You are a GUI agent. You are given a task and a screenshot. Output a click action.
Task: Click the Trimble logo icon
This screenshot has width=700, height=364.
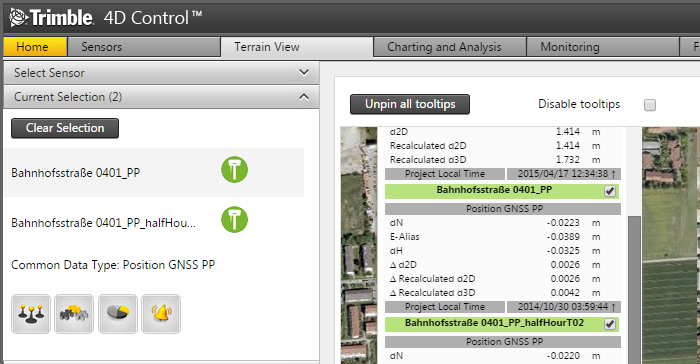19,17
